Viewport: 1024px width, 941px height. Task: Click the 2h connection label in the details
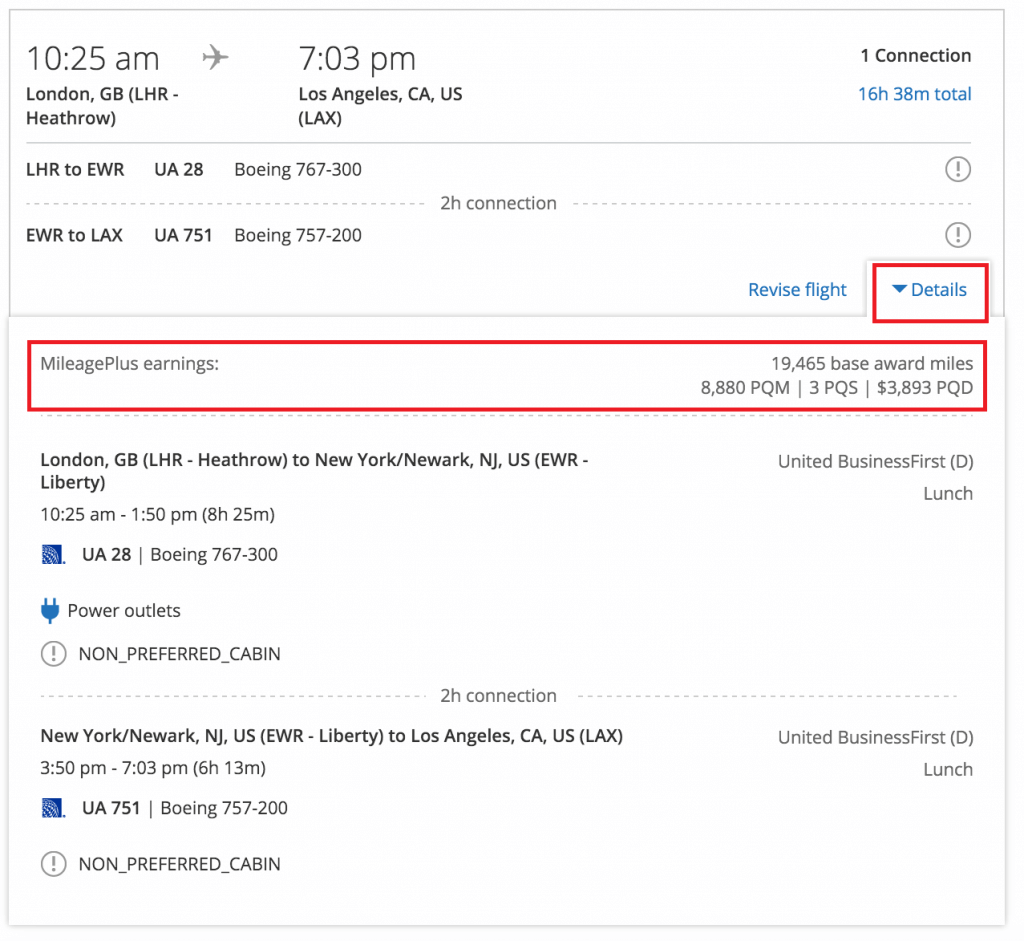click(x=498, y=695)
